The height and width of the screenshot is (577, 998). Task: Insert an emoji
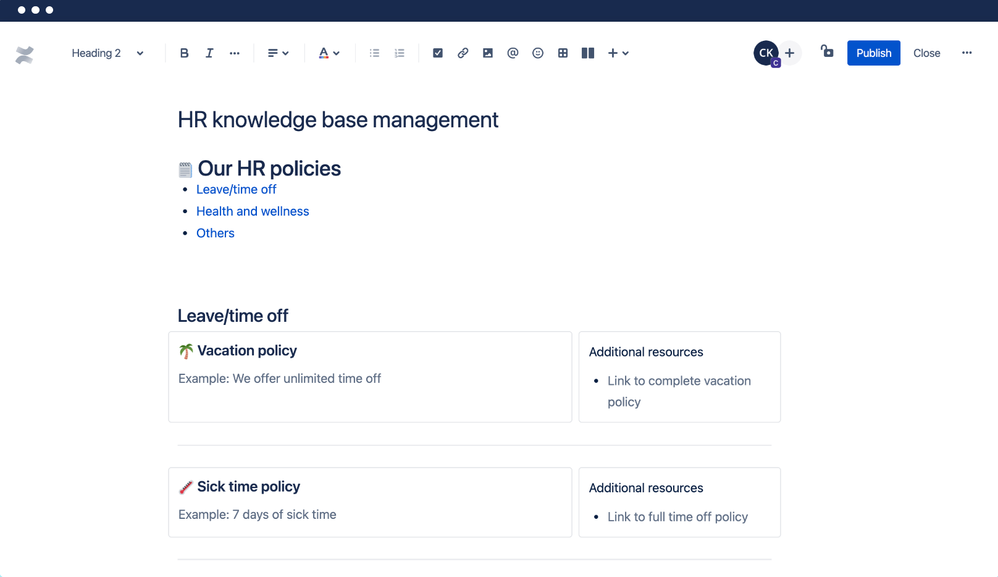pos(538,53)
